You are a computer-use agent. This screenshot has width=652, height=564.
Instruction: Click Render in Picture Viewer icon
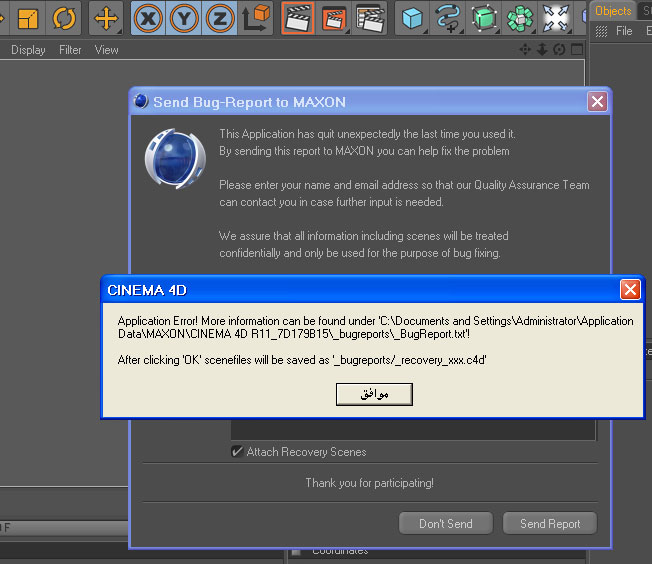point(334,19)
